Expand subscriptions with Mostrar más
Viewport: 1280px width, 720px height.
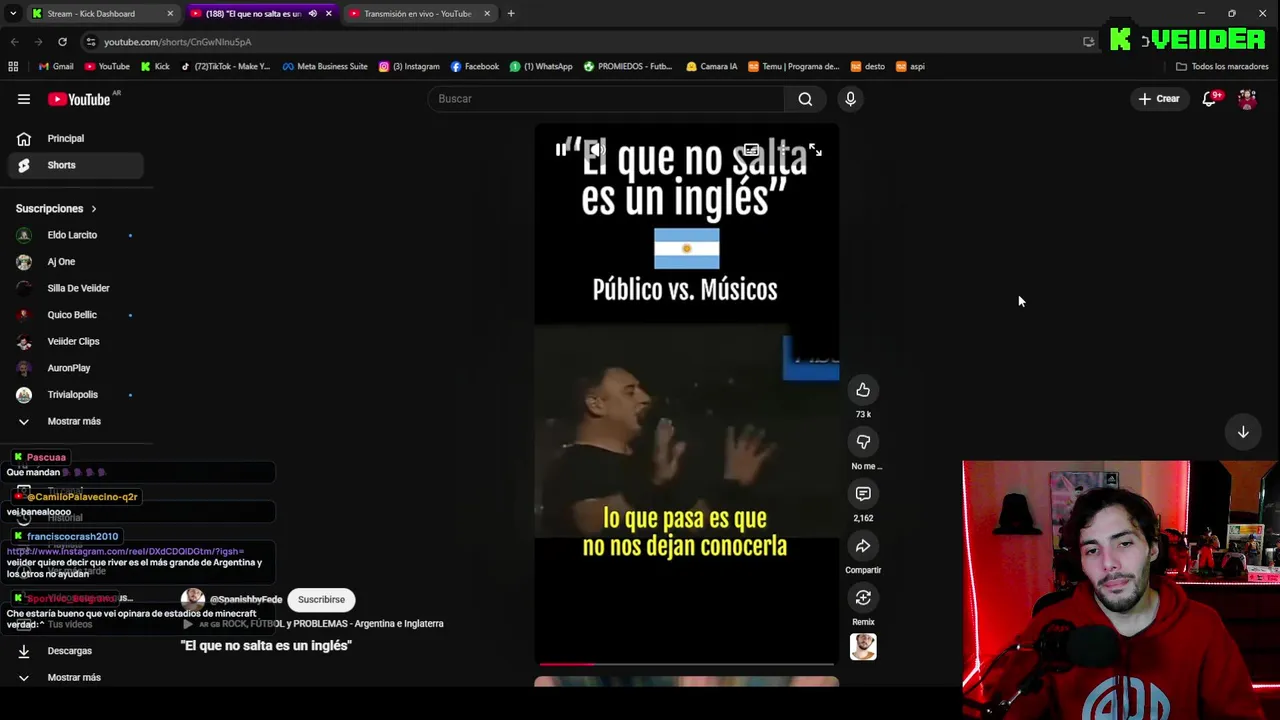(x=75, y=421)
